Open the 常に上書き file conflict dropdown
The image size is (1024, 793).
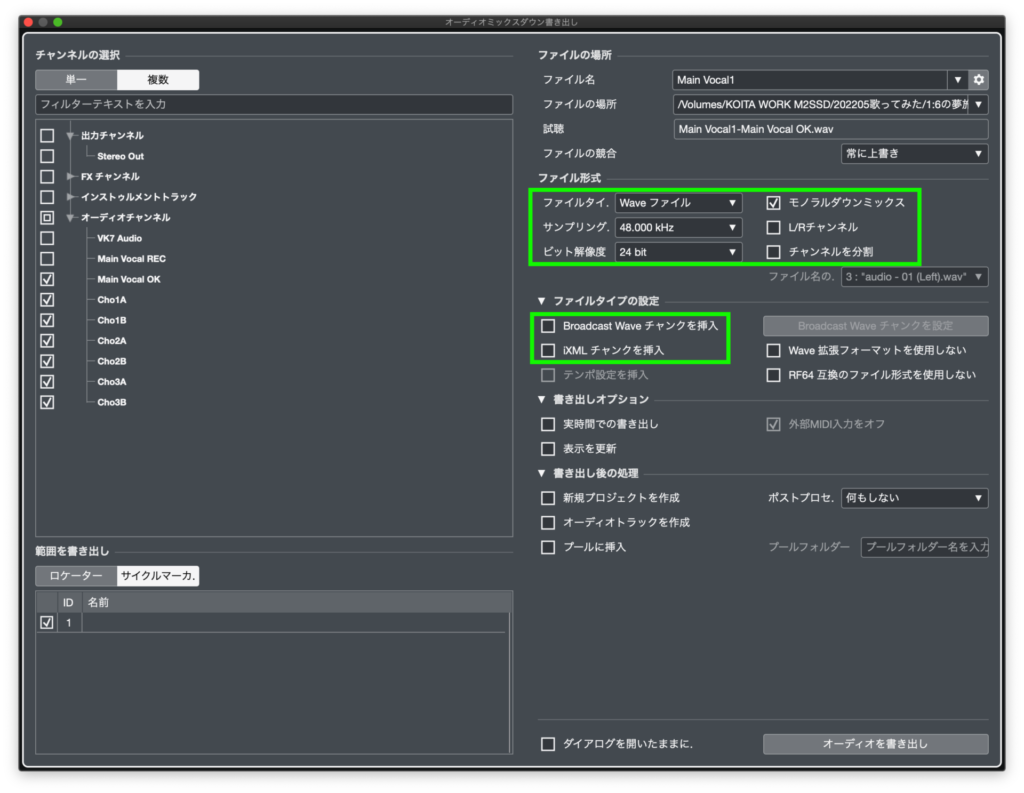tap(914, 153)
